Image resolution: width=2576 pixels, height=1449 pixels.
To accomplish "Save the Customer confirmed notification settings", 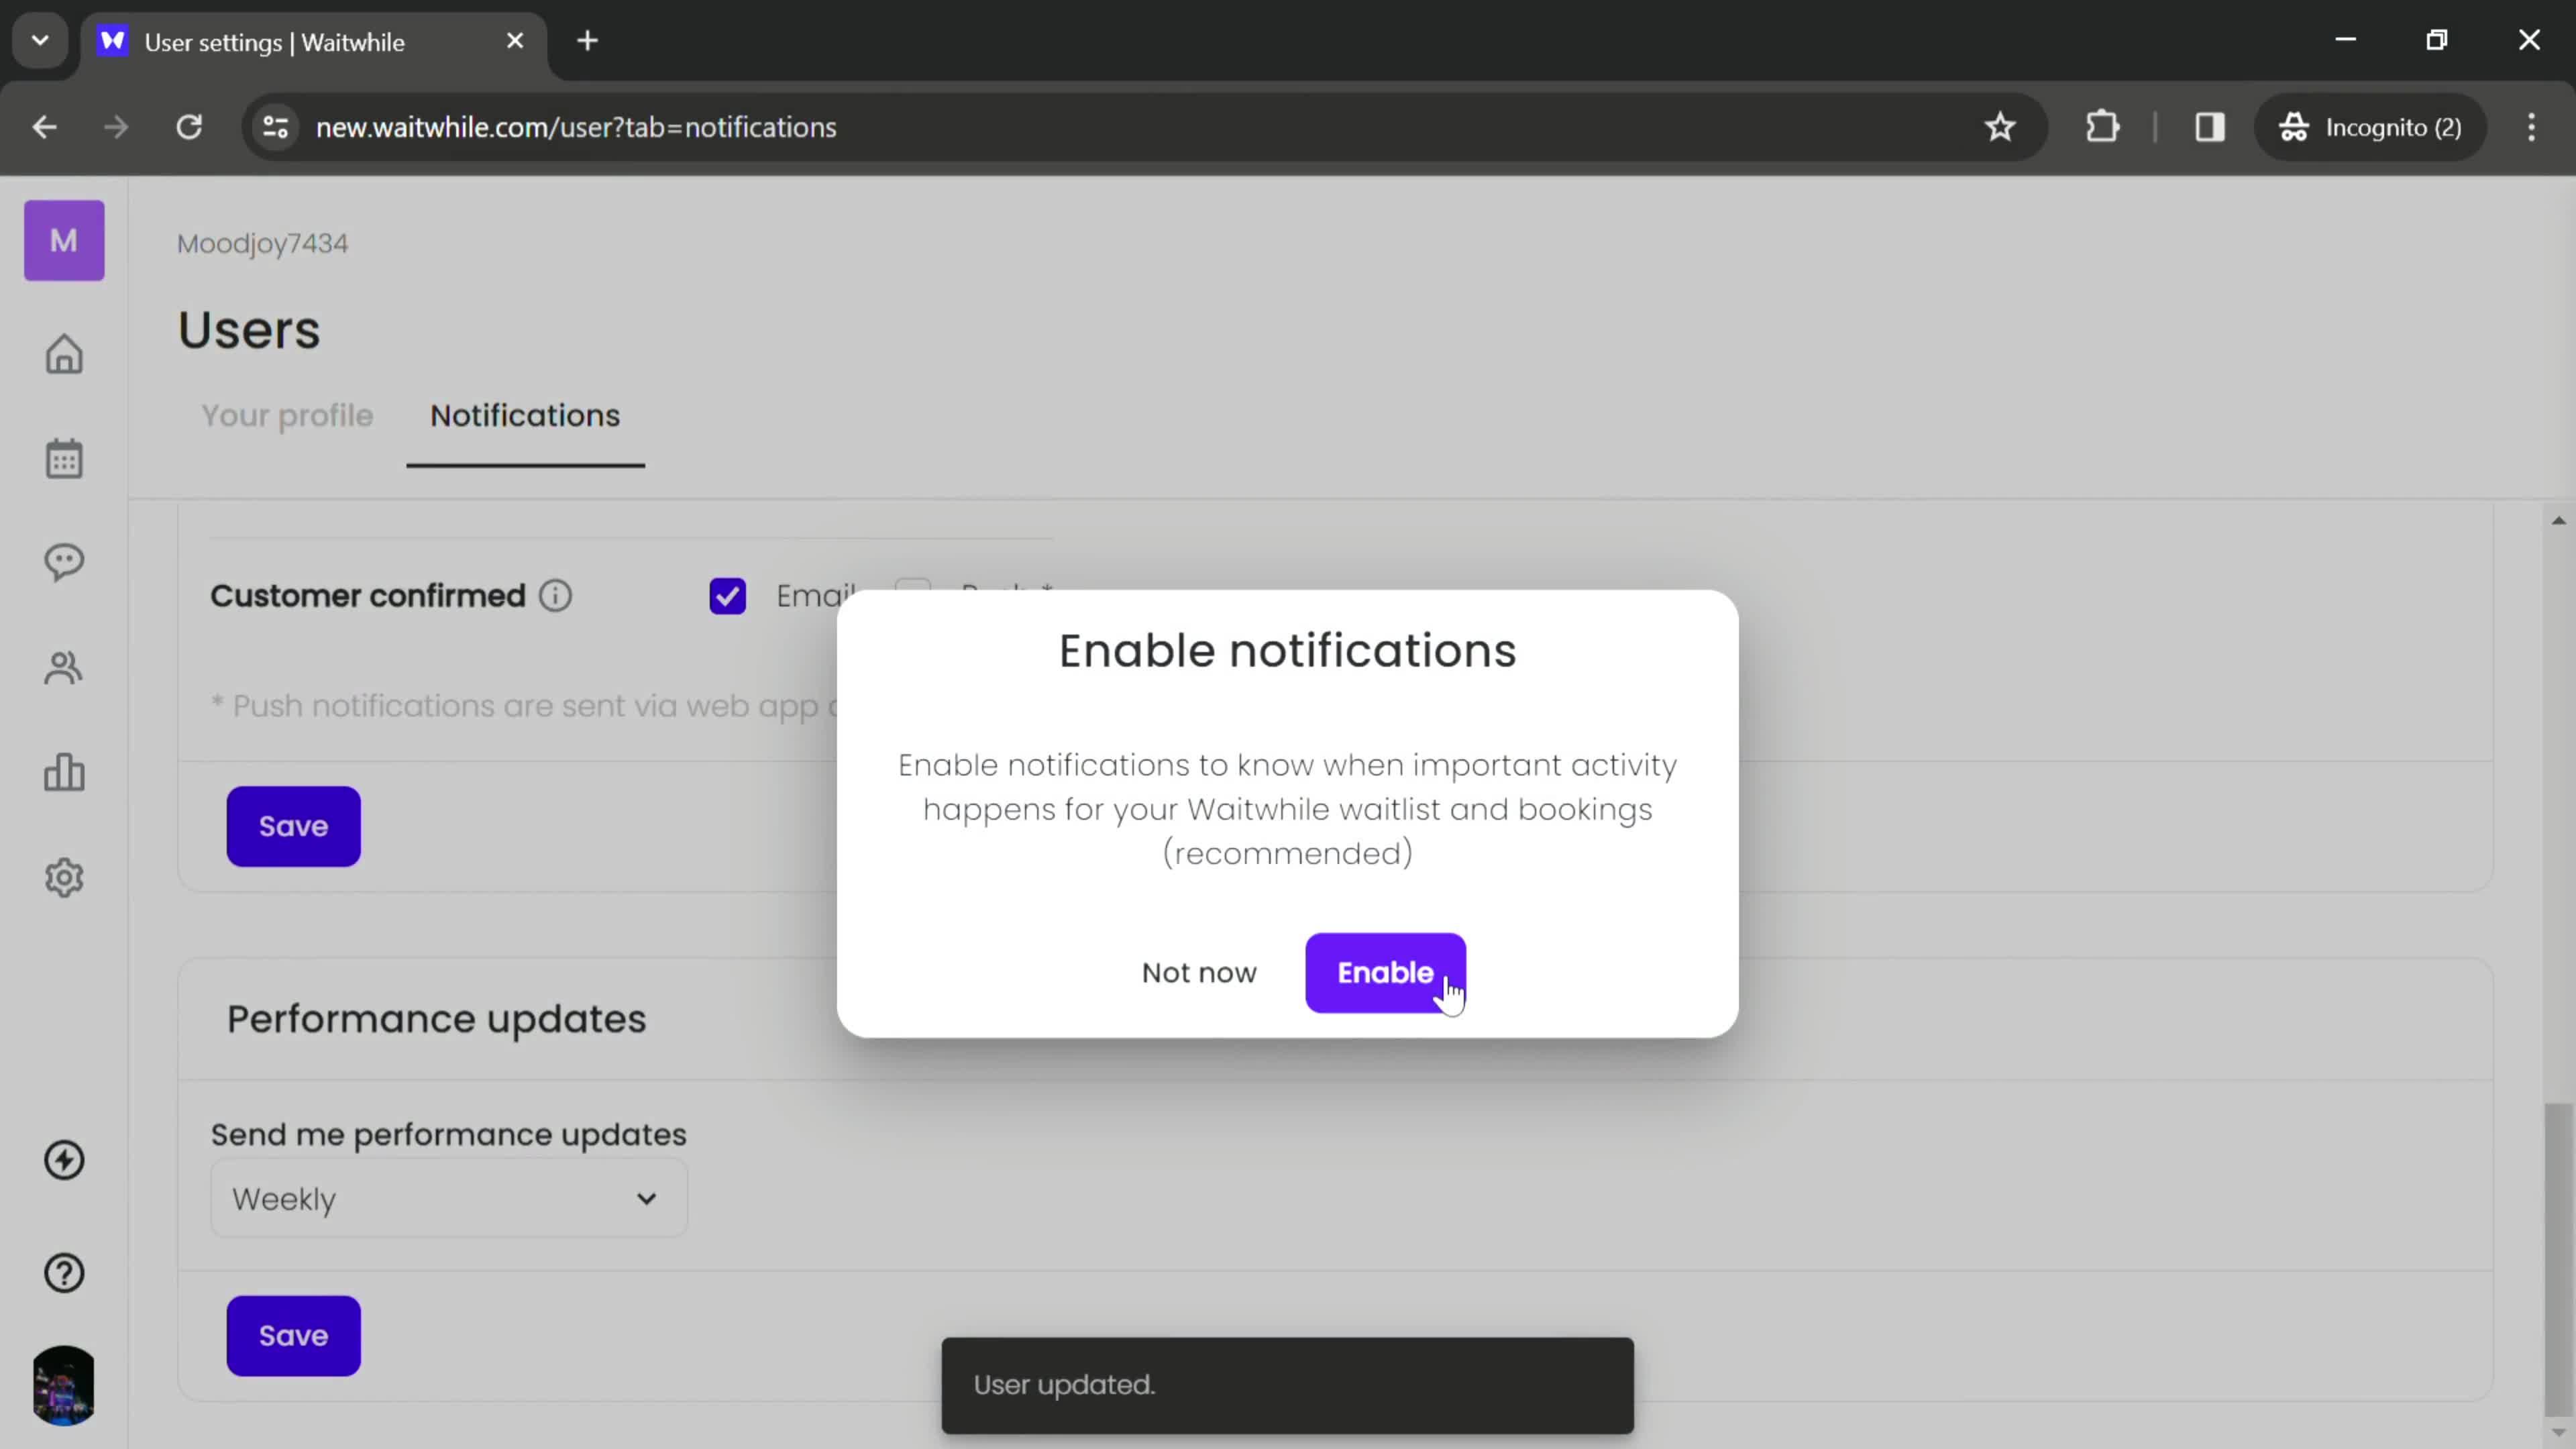I will [294, 824].
